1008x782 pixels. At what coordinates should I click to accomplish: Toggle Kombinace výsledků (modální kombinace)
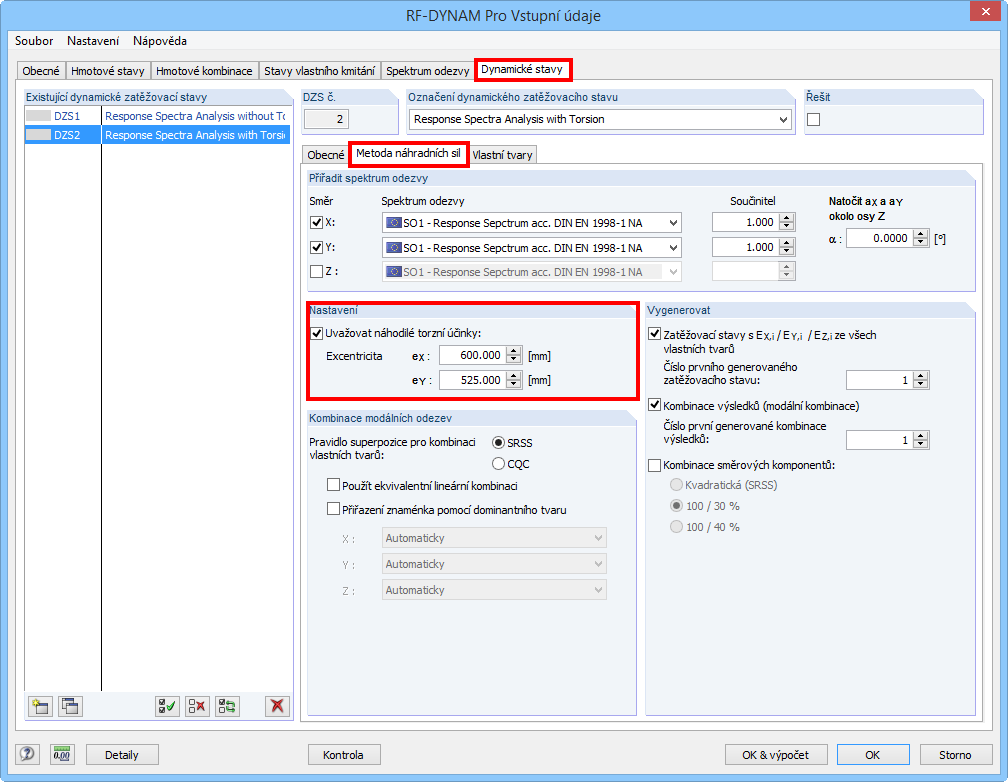(x=654, y=405)
